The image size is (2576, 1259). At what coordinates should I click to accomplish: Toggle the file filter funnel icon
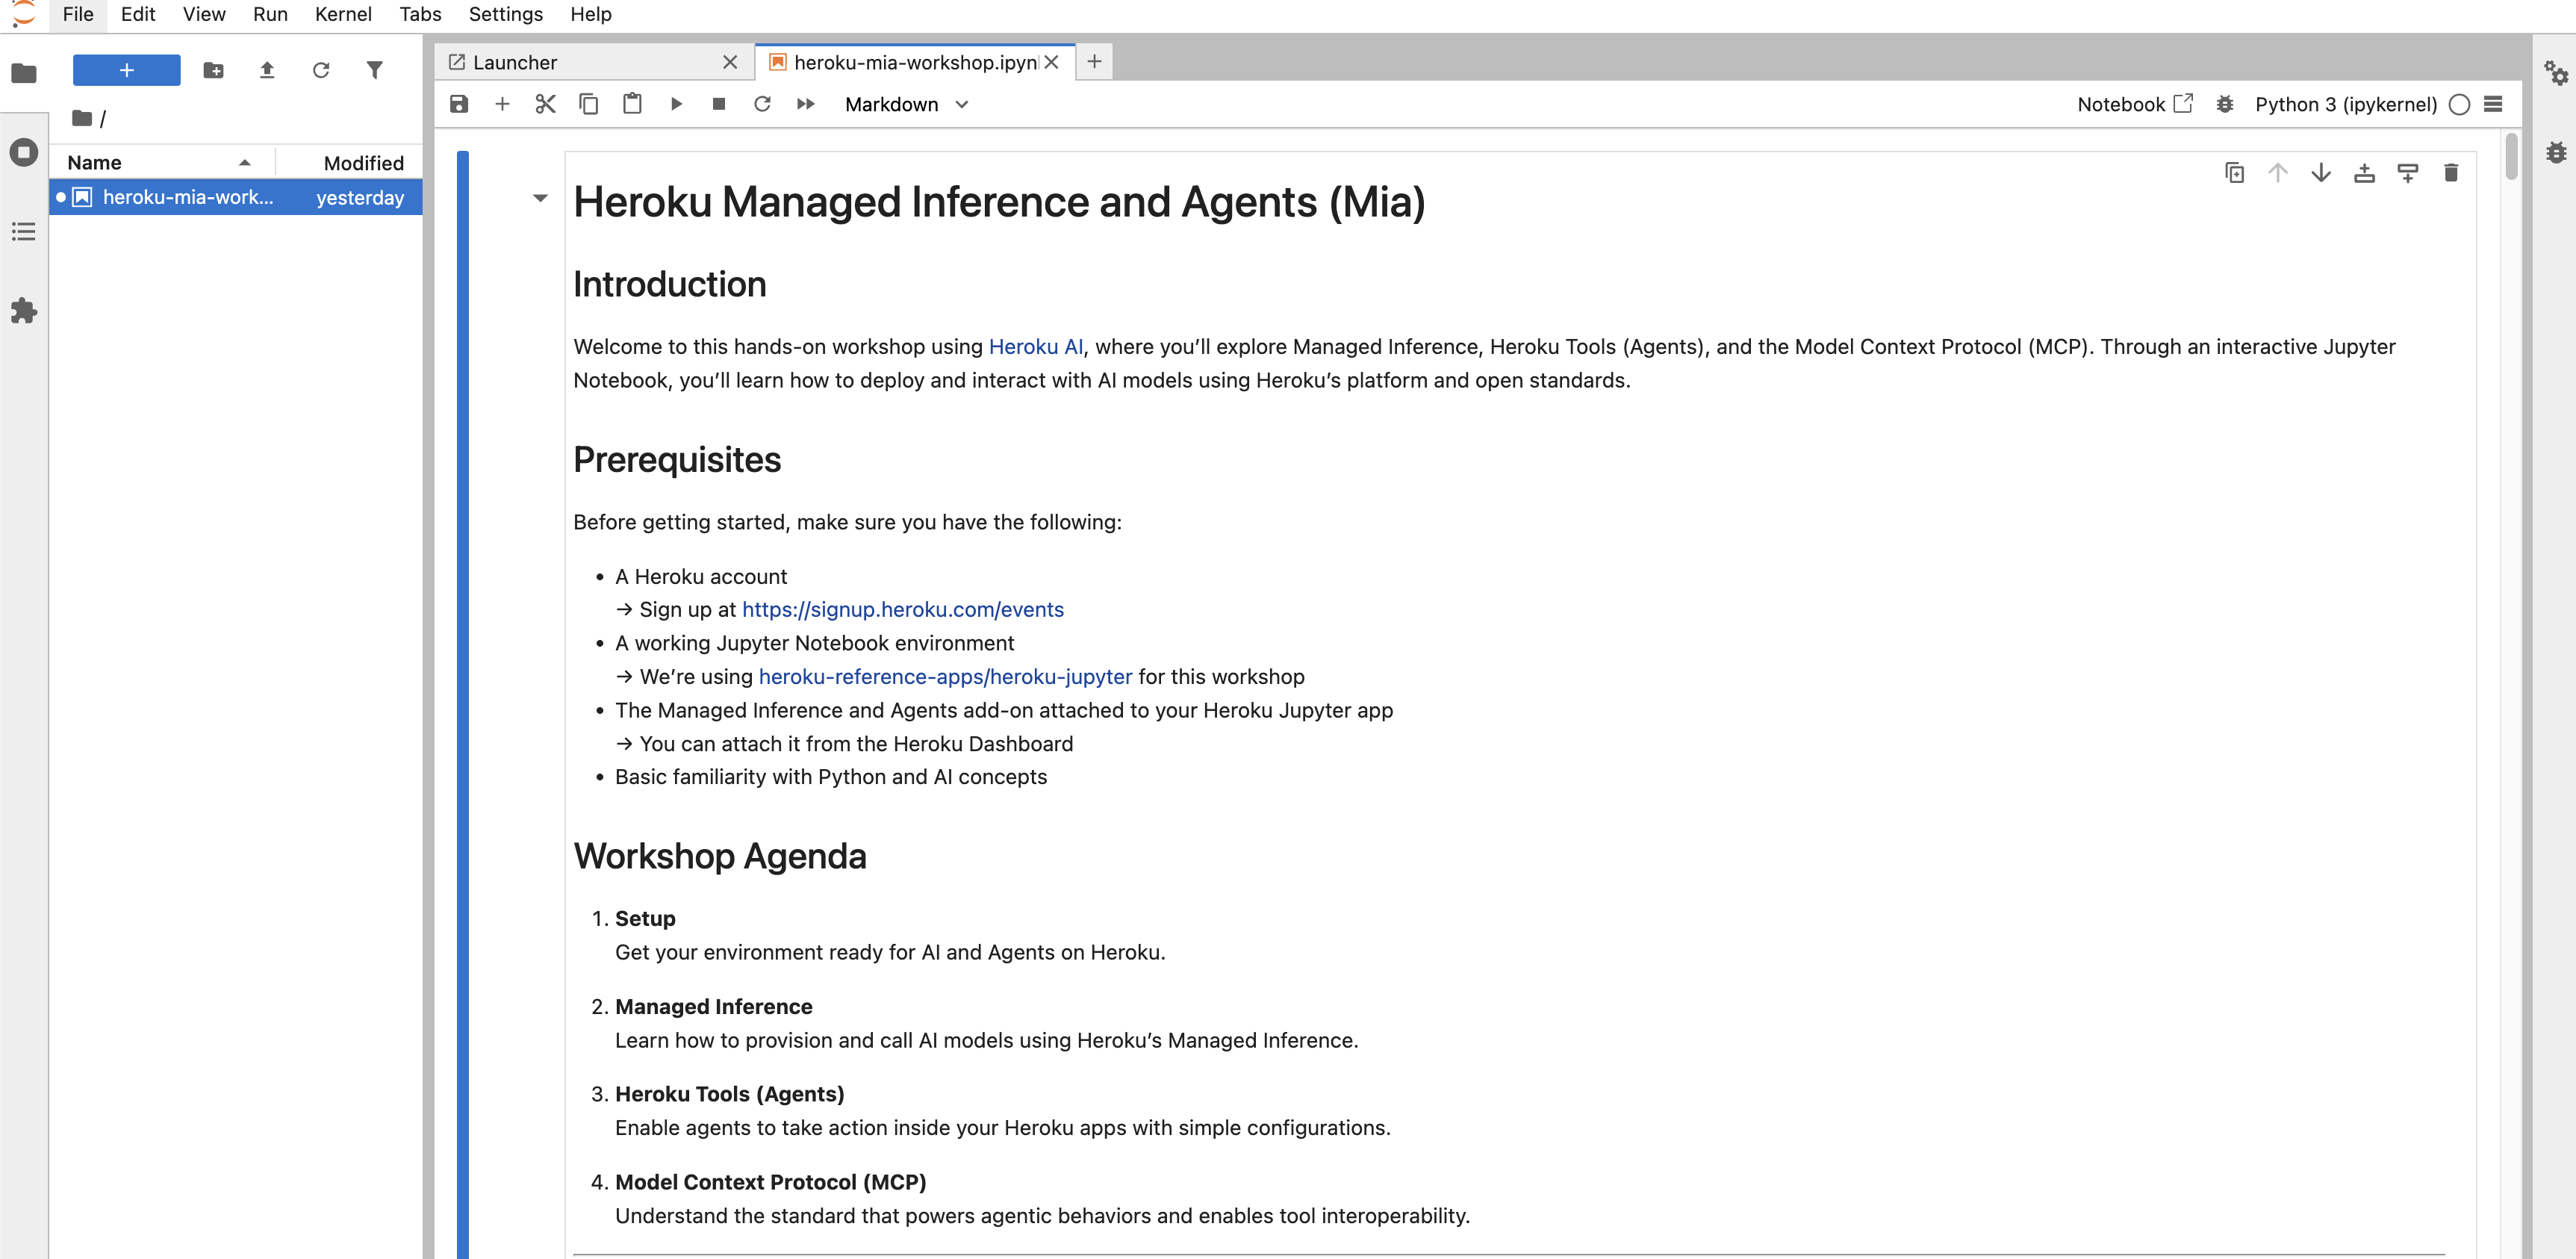(375, 70)
